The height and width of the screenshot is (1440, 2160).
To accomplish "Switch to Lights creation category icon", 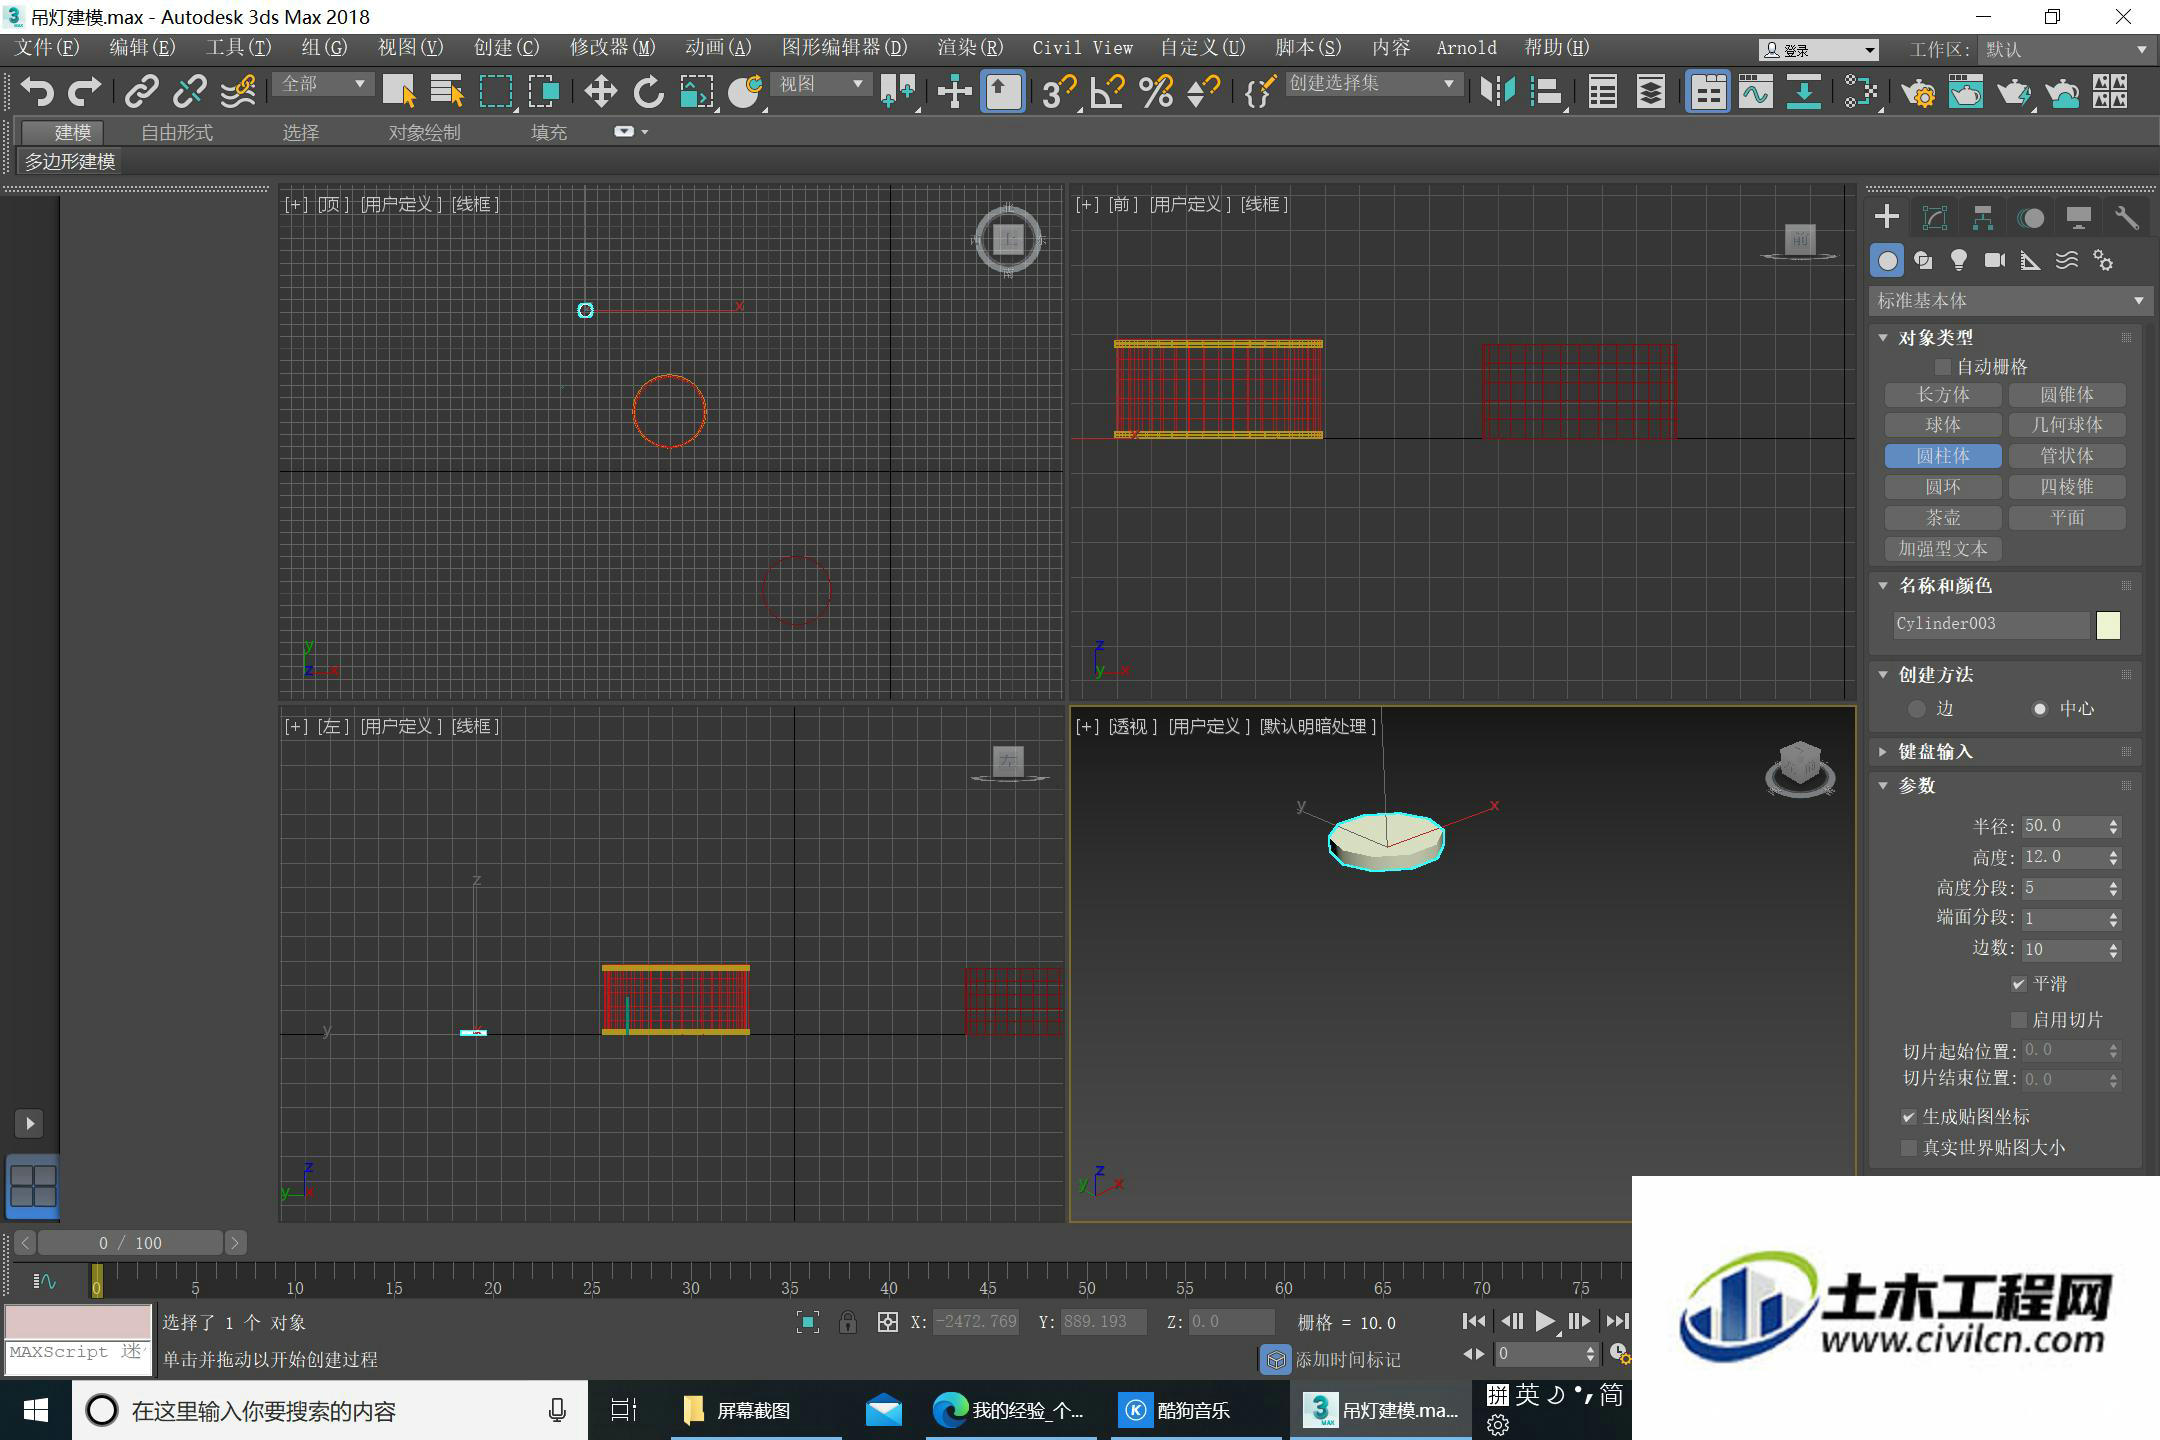I will click(x=1959, y=261).
